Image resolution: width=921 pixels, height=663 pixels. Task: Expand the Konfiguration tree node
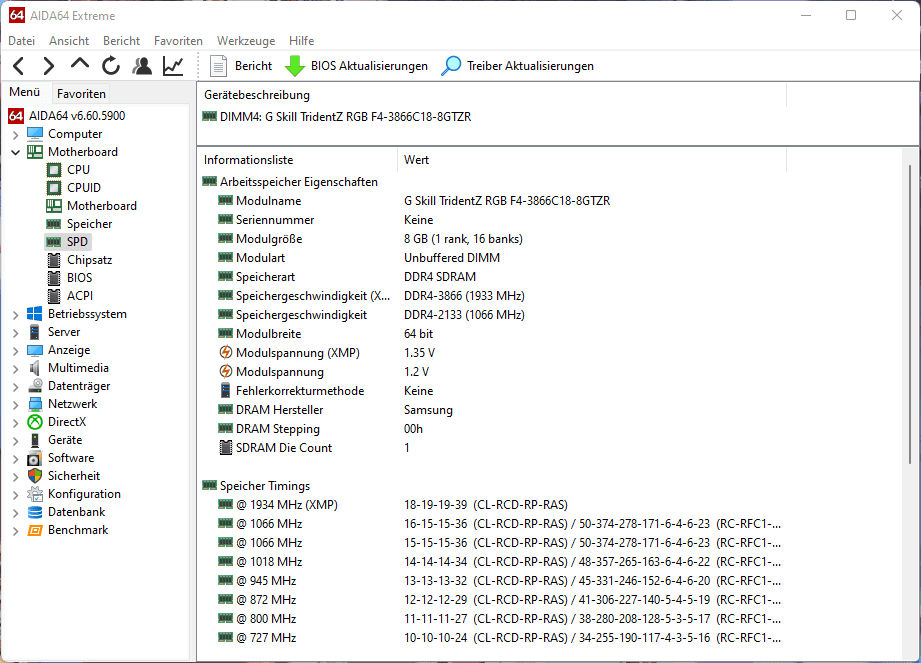click(15, 495)
